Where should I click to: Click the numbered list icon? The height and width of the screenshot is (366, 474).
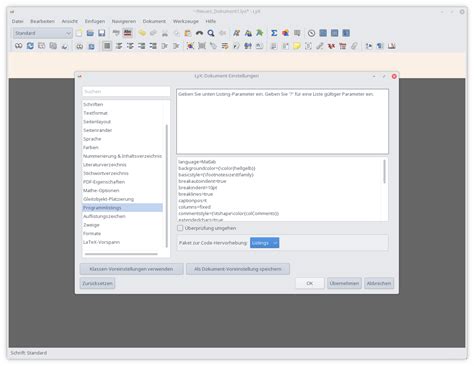[x=119, y=46]
